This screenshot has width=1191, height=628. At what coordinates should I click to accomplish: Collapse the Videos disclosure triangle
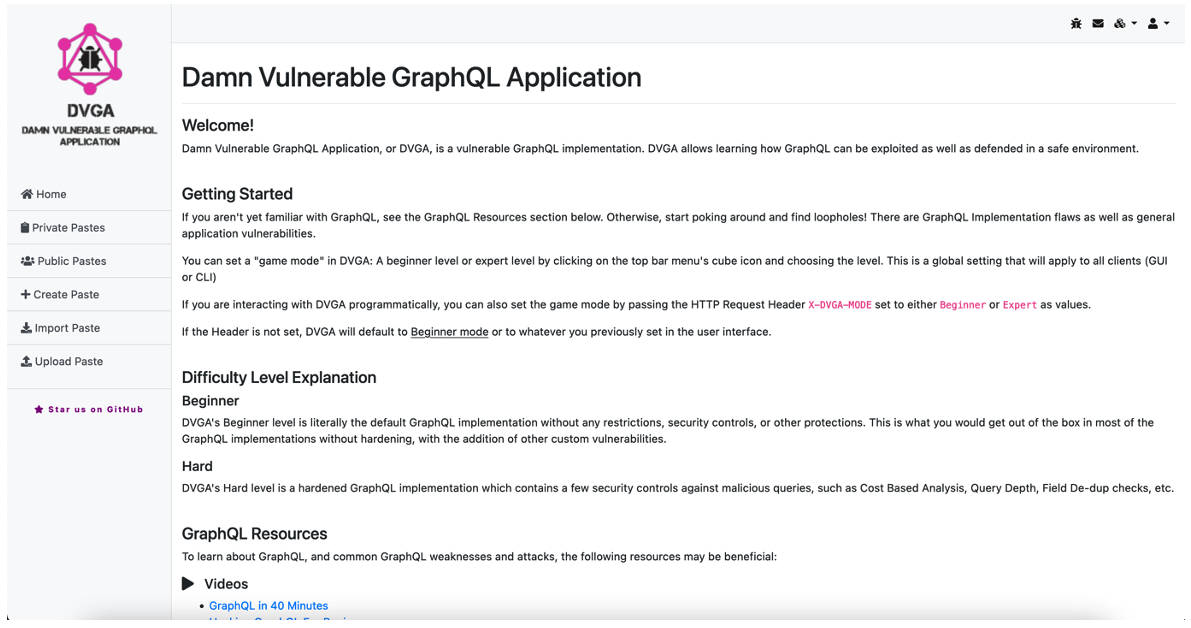[x=188, y=584]
